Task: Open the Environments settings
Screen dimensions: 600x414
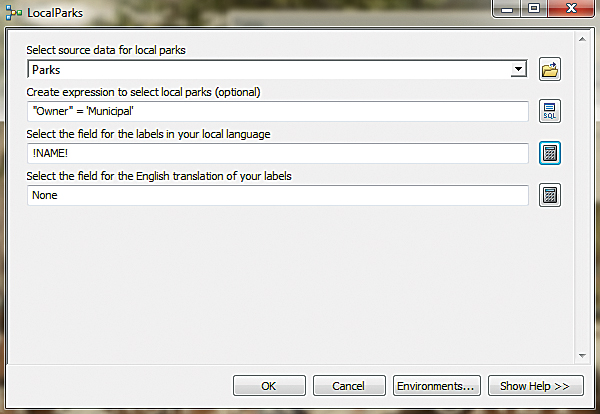Action: click(x=437, y=385)
